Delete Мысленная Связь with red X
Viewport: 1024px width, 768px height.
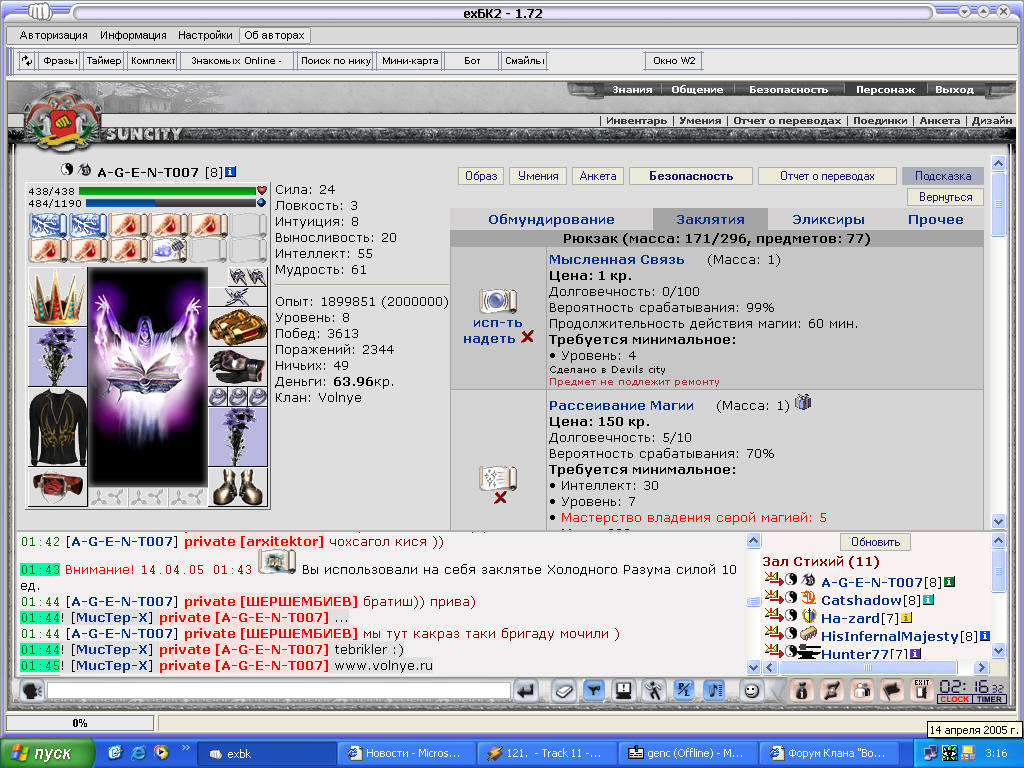[527, 337]
